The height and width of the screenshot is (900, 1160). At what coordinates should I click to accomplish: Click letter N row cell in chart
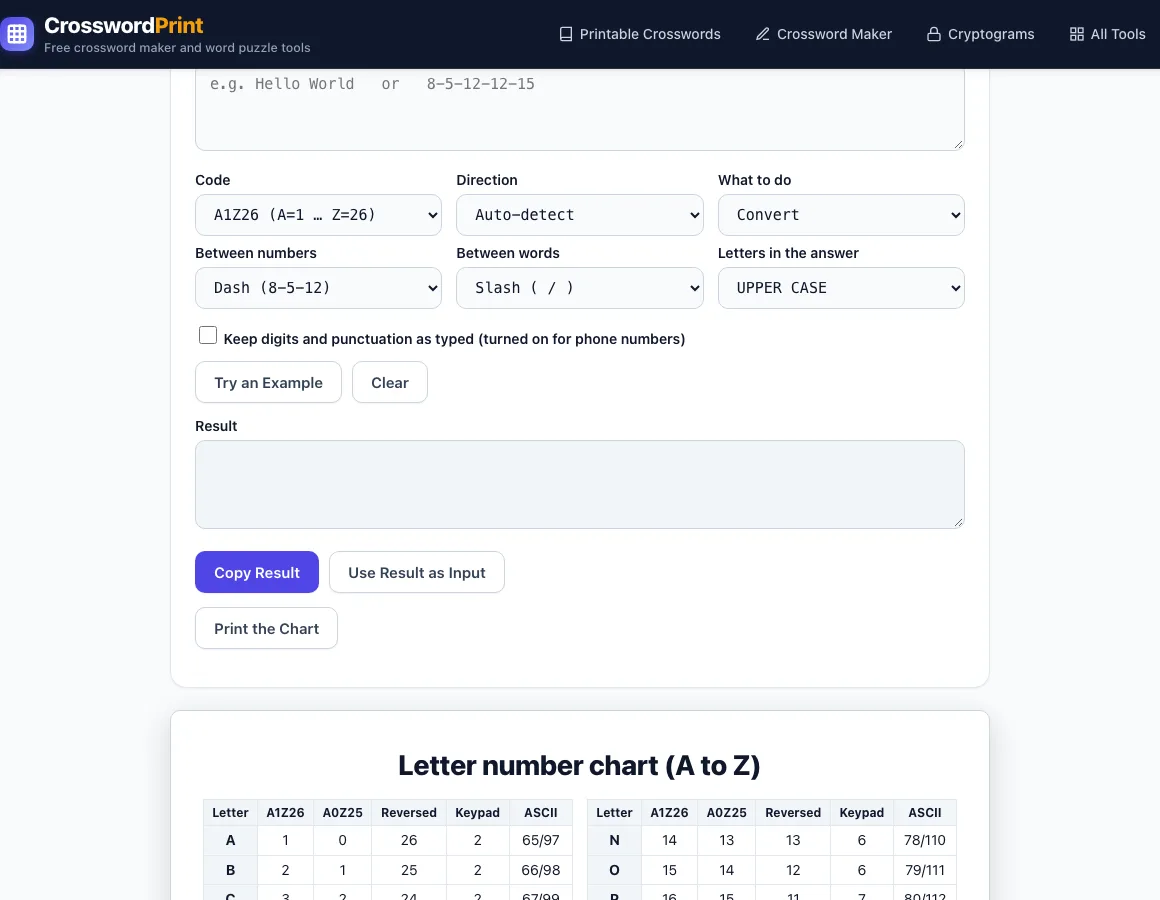tap(614, 841)
